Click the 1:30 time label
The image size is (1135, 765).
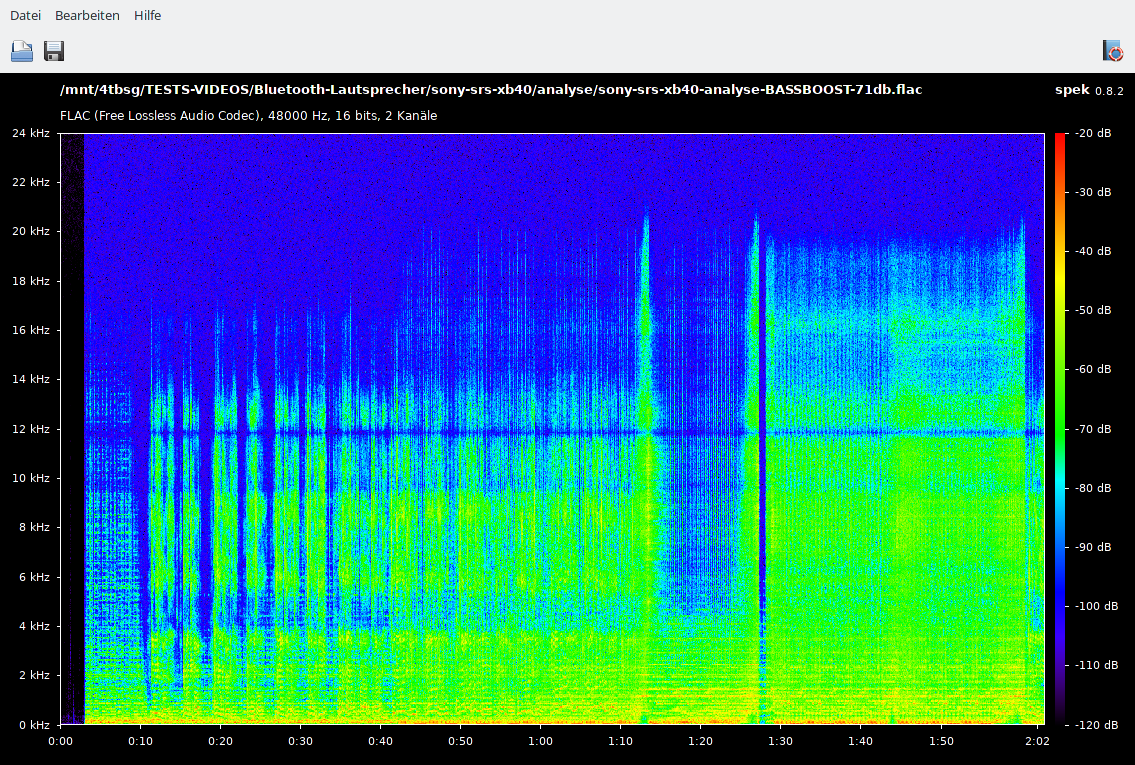(x=780, y=741)
